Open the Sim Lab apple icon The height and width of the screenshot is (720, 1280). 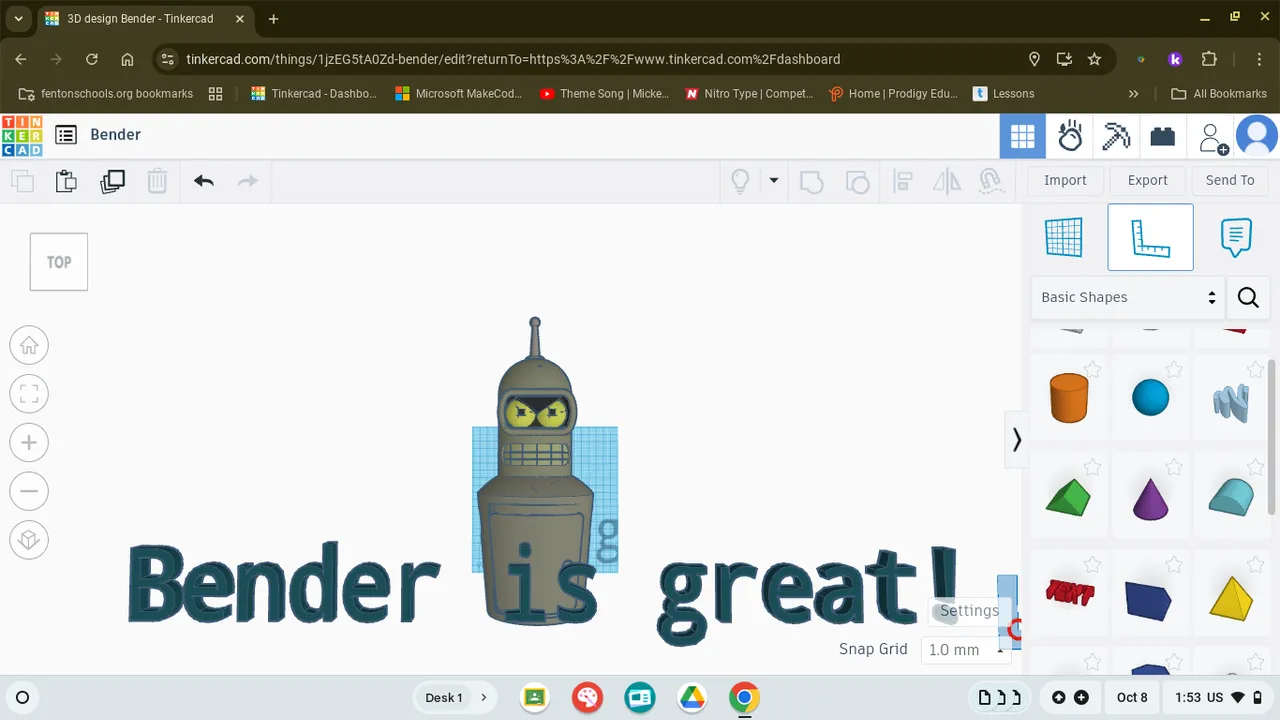point(1070,136)
